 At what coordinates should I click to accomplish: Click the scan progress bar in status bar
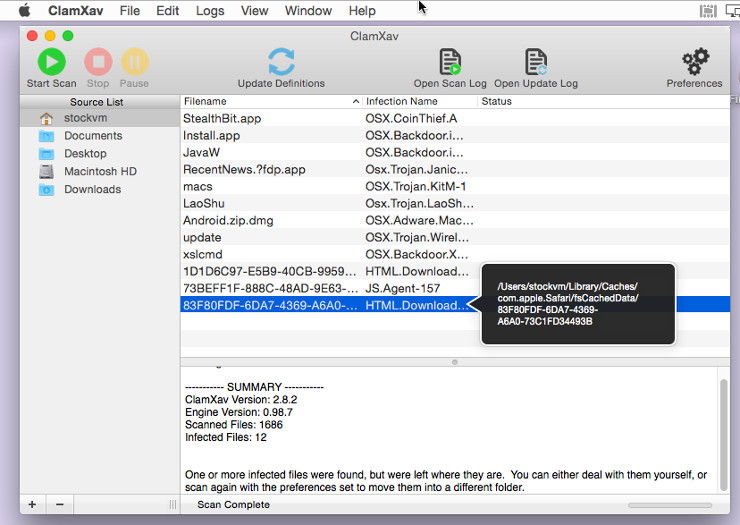(670, 505)
